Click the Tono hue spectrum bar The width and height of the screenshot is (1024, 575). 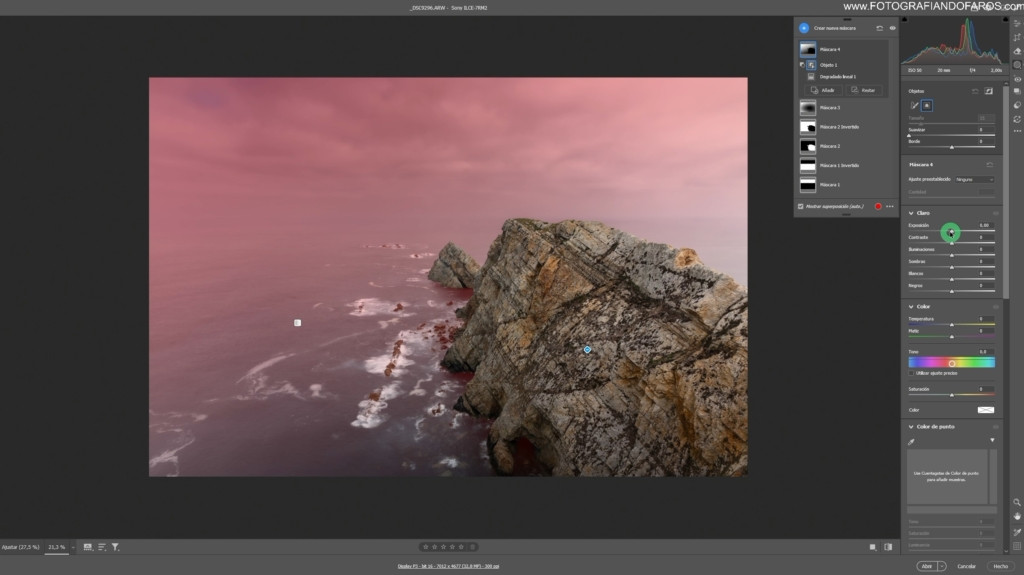tap(952, 363)
